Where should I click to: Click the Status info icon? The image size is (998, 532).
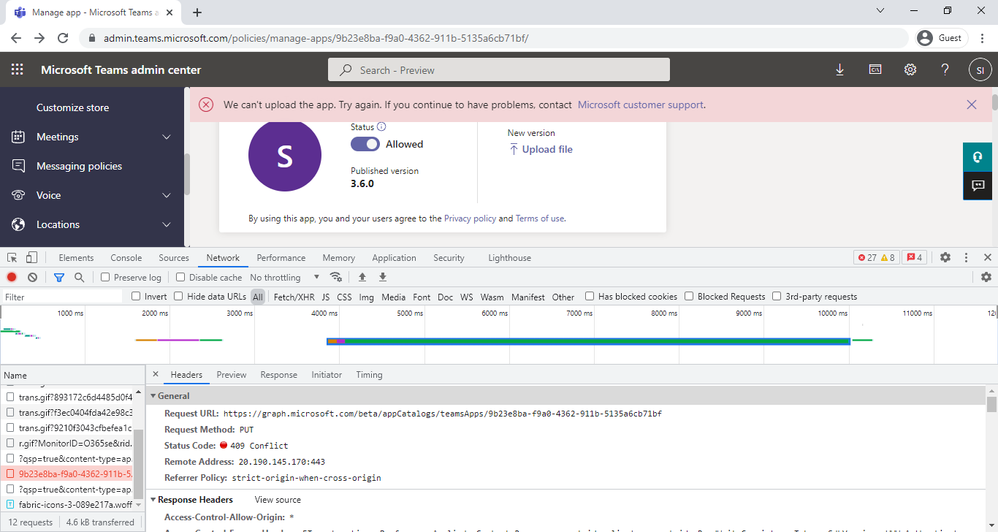click(x=381, y=127)
